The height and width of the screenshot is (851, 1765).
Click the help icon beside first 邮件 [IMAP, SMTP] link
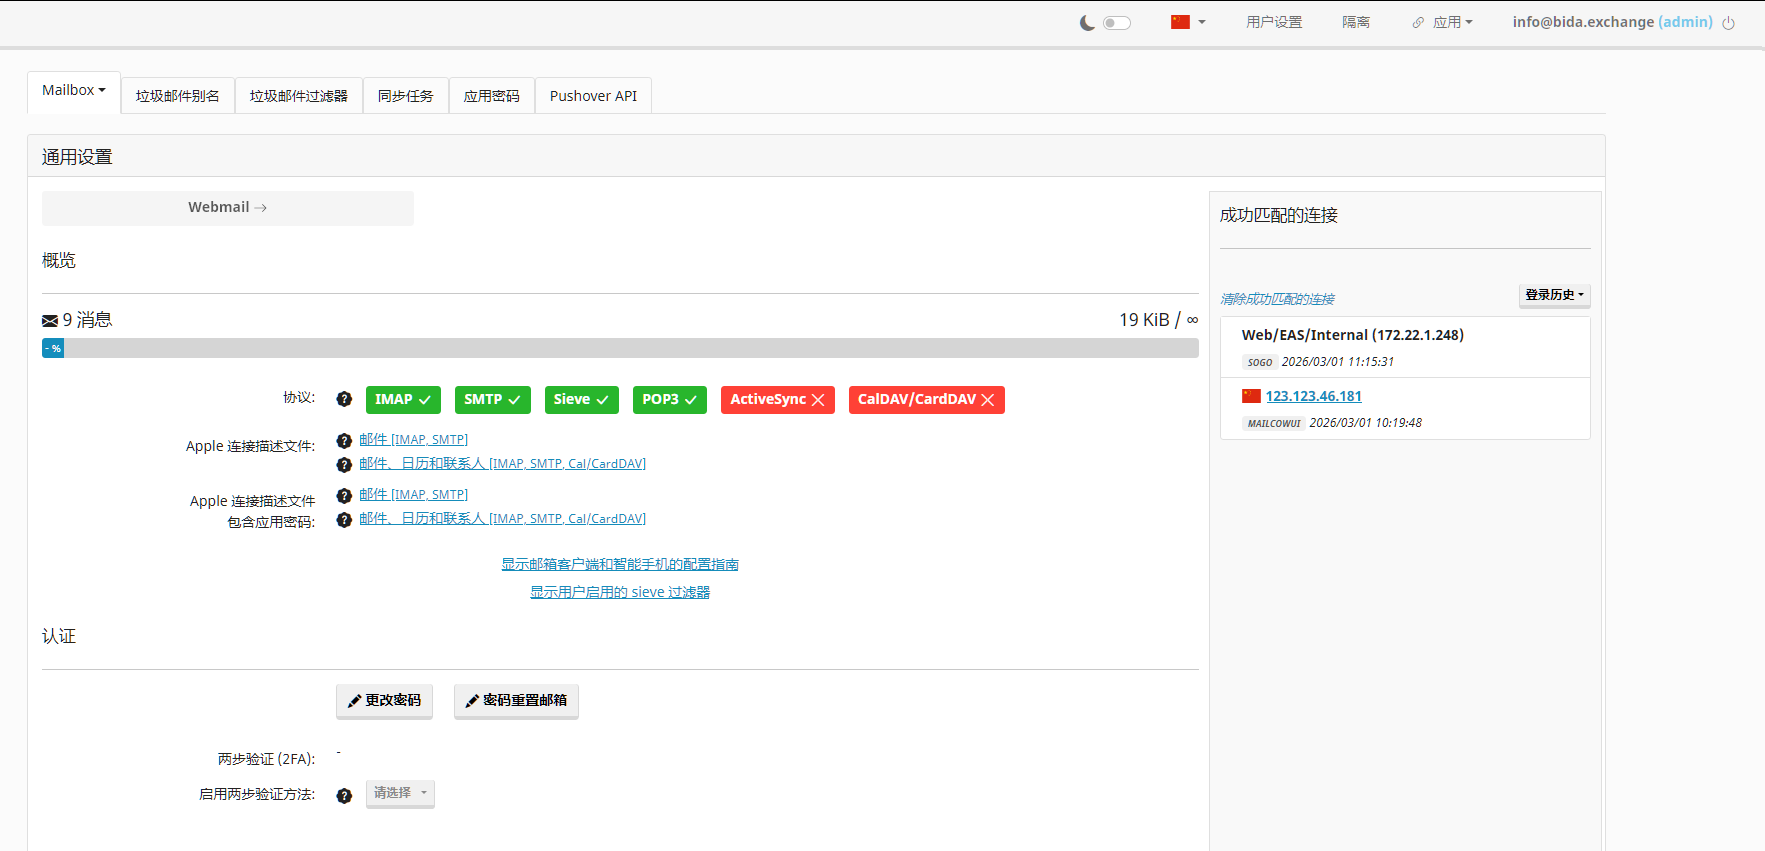[344, 441]
